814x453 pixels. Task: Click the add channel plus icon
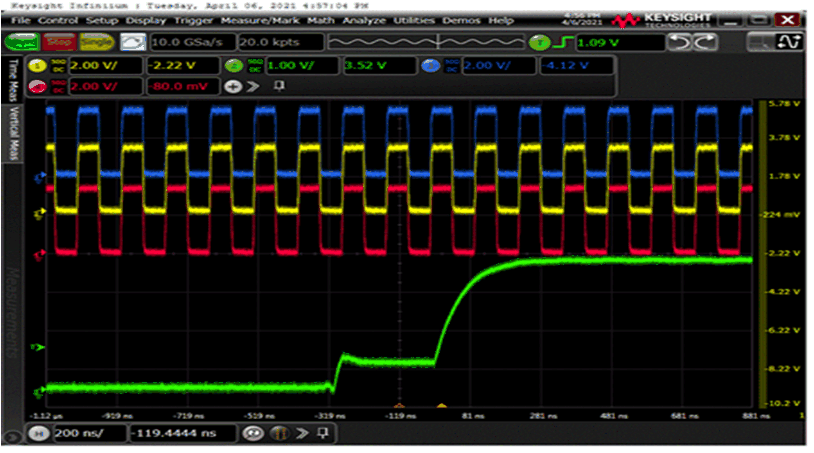pyautogui.click(x=233, y=86)
